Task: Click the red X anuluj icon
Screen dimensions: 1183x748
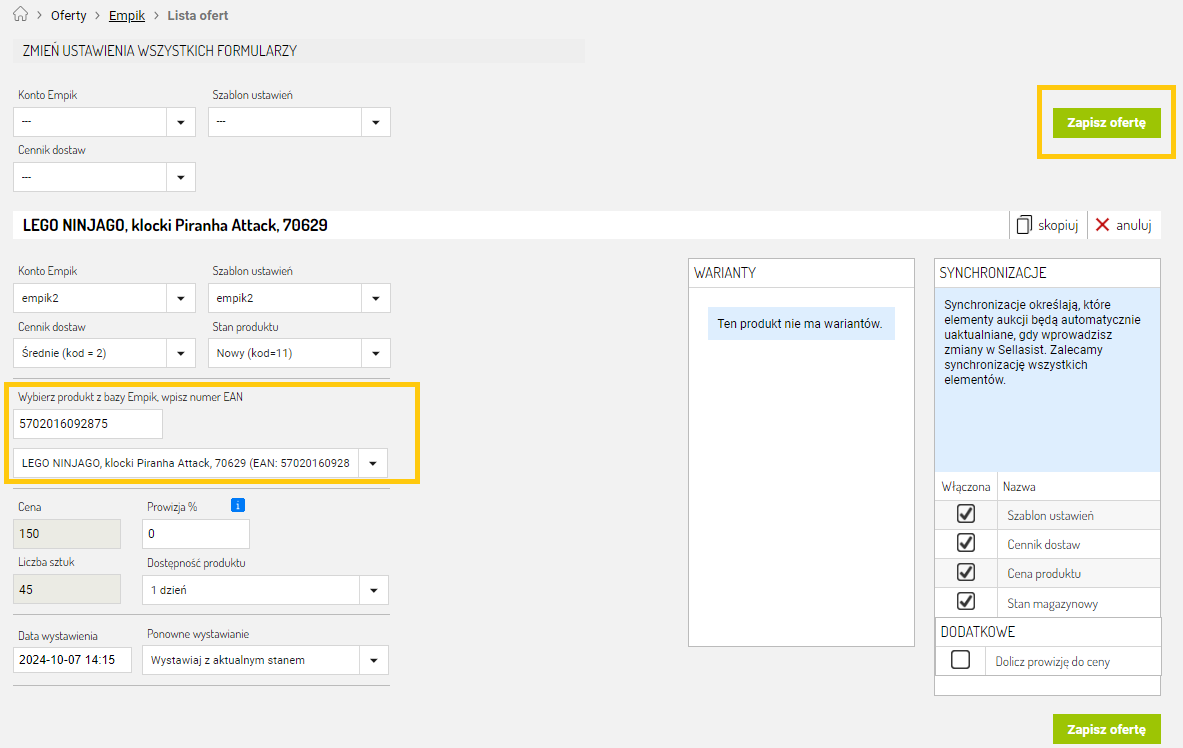Action: (1102, 225)
